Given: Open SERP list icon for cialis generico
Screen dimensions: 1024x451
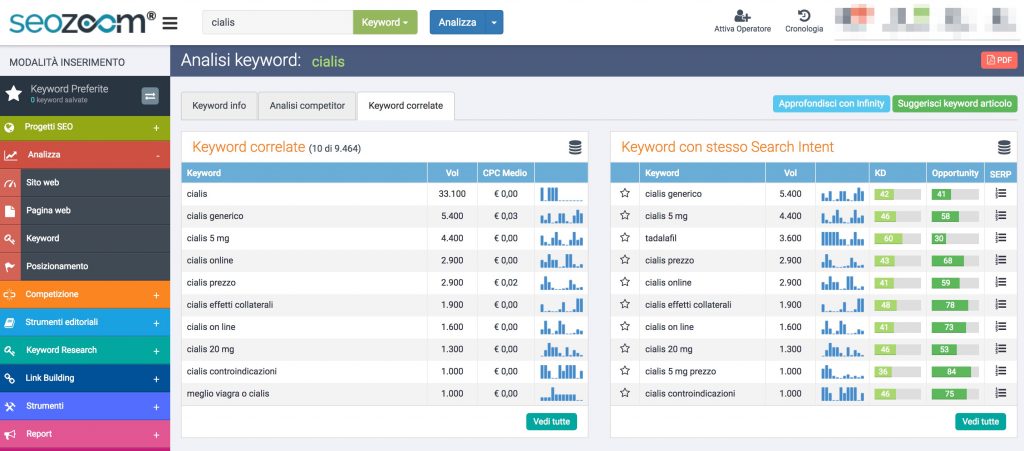Looking at the screenshot, I should (x=1000, y=193).
